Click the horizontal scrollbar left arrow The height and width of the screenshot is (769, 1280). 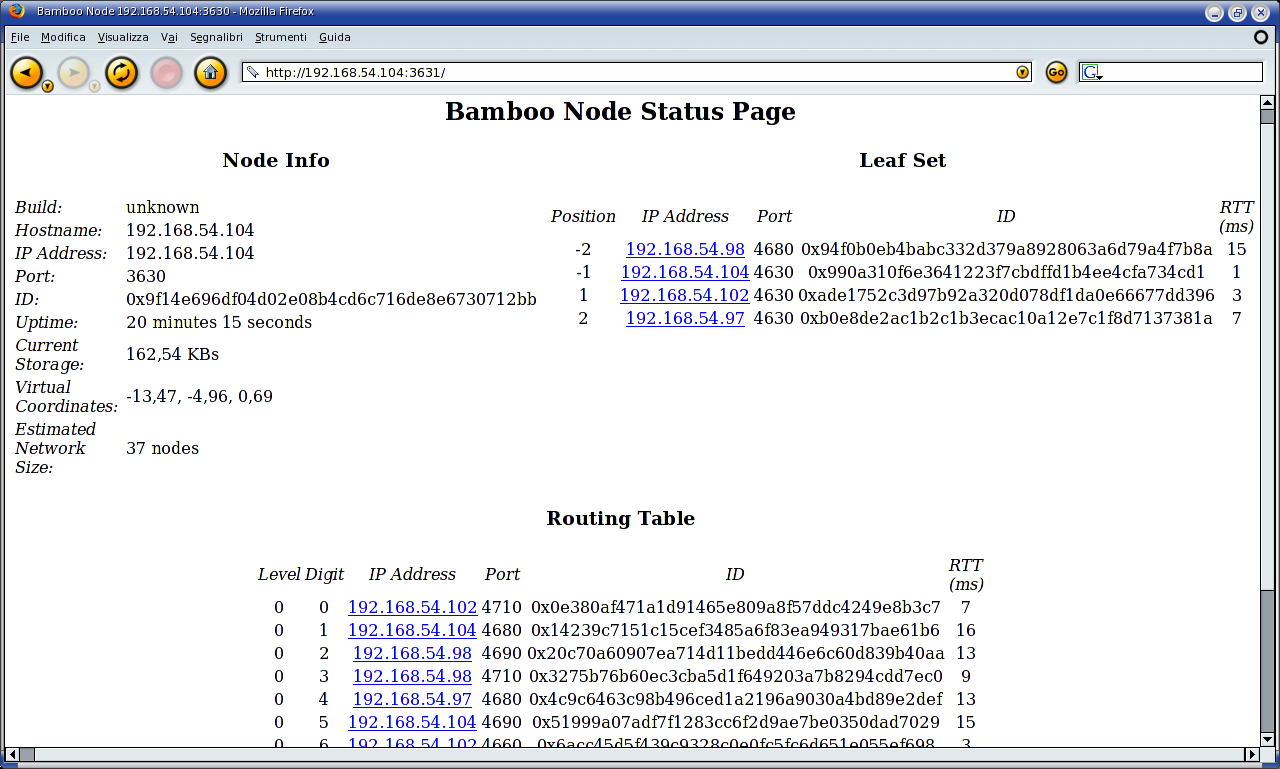click(12, 754)
